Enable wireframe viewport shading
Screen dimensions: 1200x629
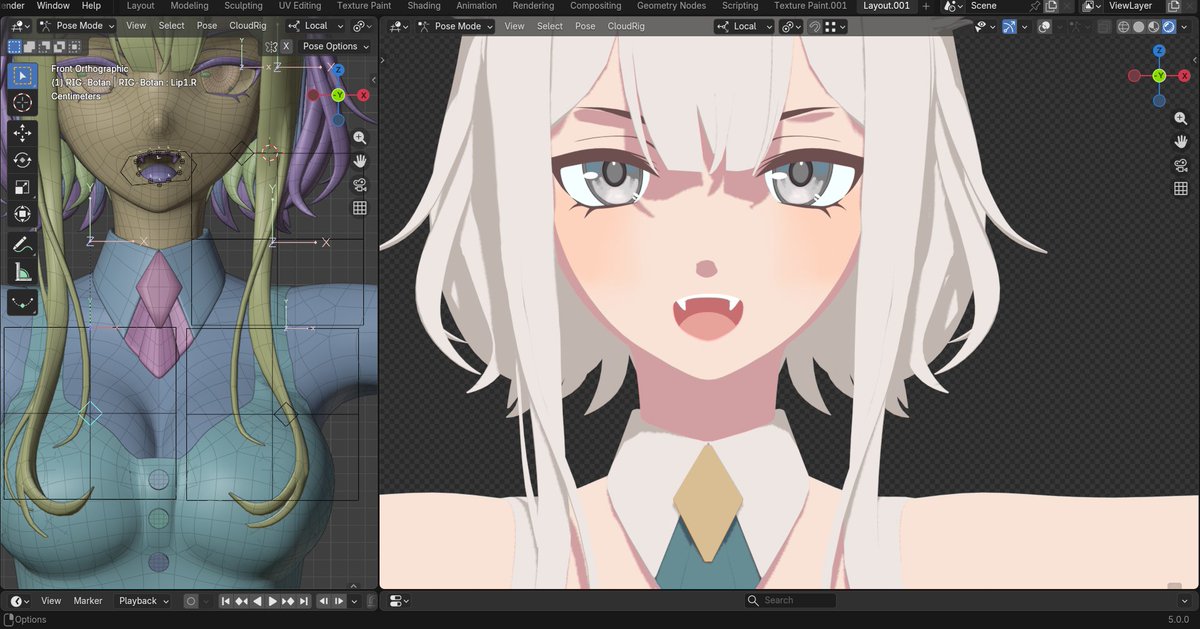pyautogui.click(x=1123, y=27)
